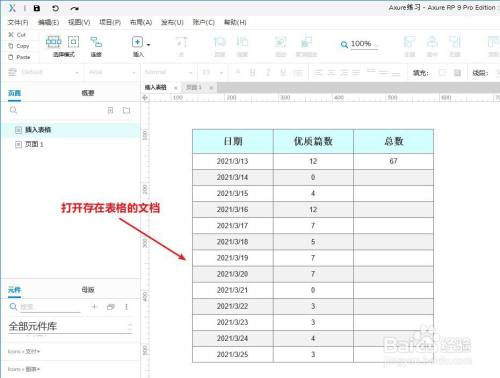Toggle Italic formatting
The image size is (500, 378).
268,72
